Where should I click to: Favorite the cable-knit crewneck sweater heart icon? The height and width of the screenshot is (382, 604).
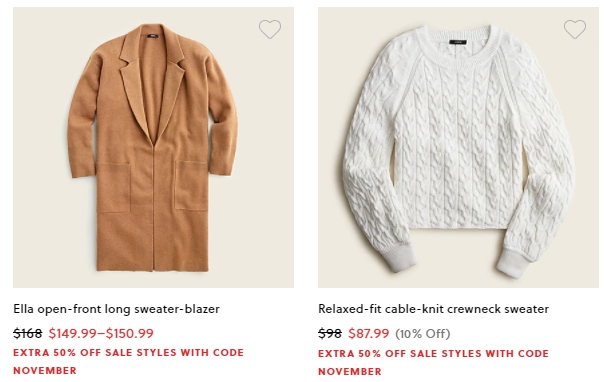[x=575, y=29]
